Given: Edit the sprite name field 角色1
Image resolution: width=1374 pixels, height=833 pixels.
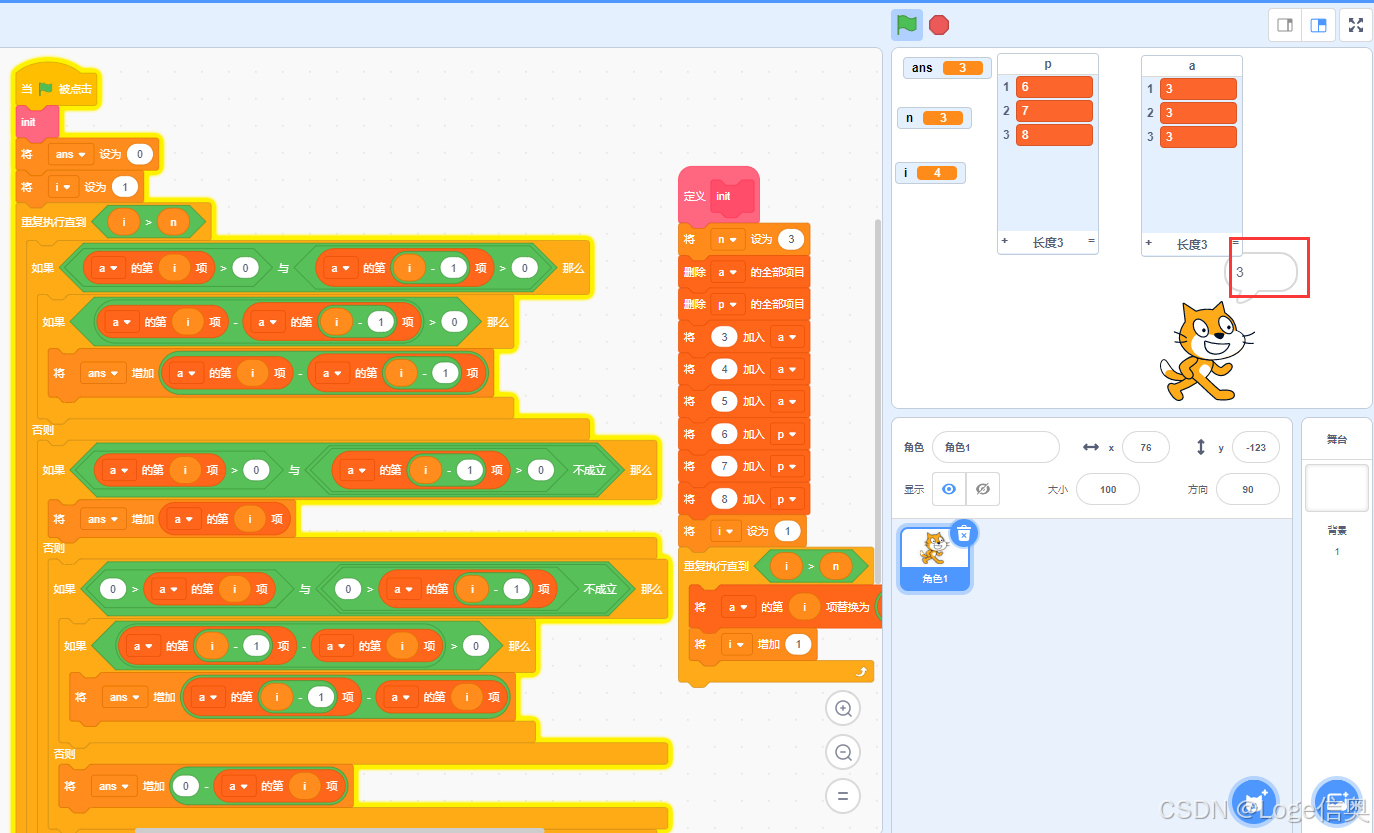Looking at the screenshot, I should pos(995,447).
